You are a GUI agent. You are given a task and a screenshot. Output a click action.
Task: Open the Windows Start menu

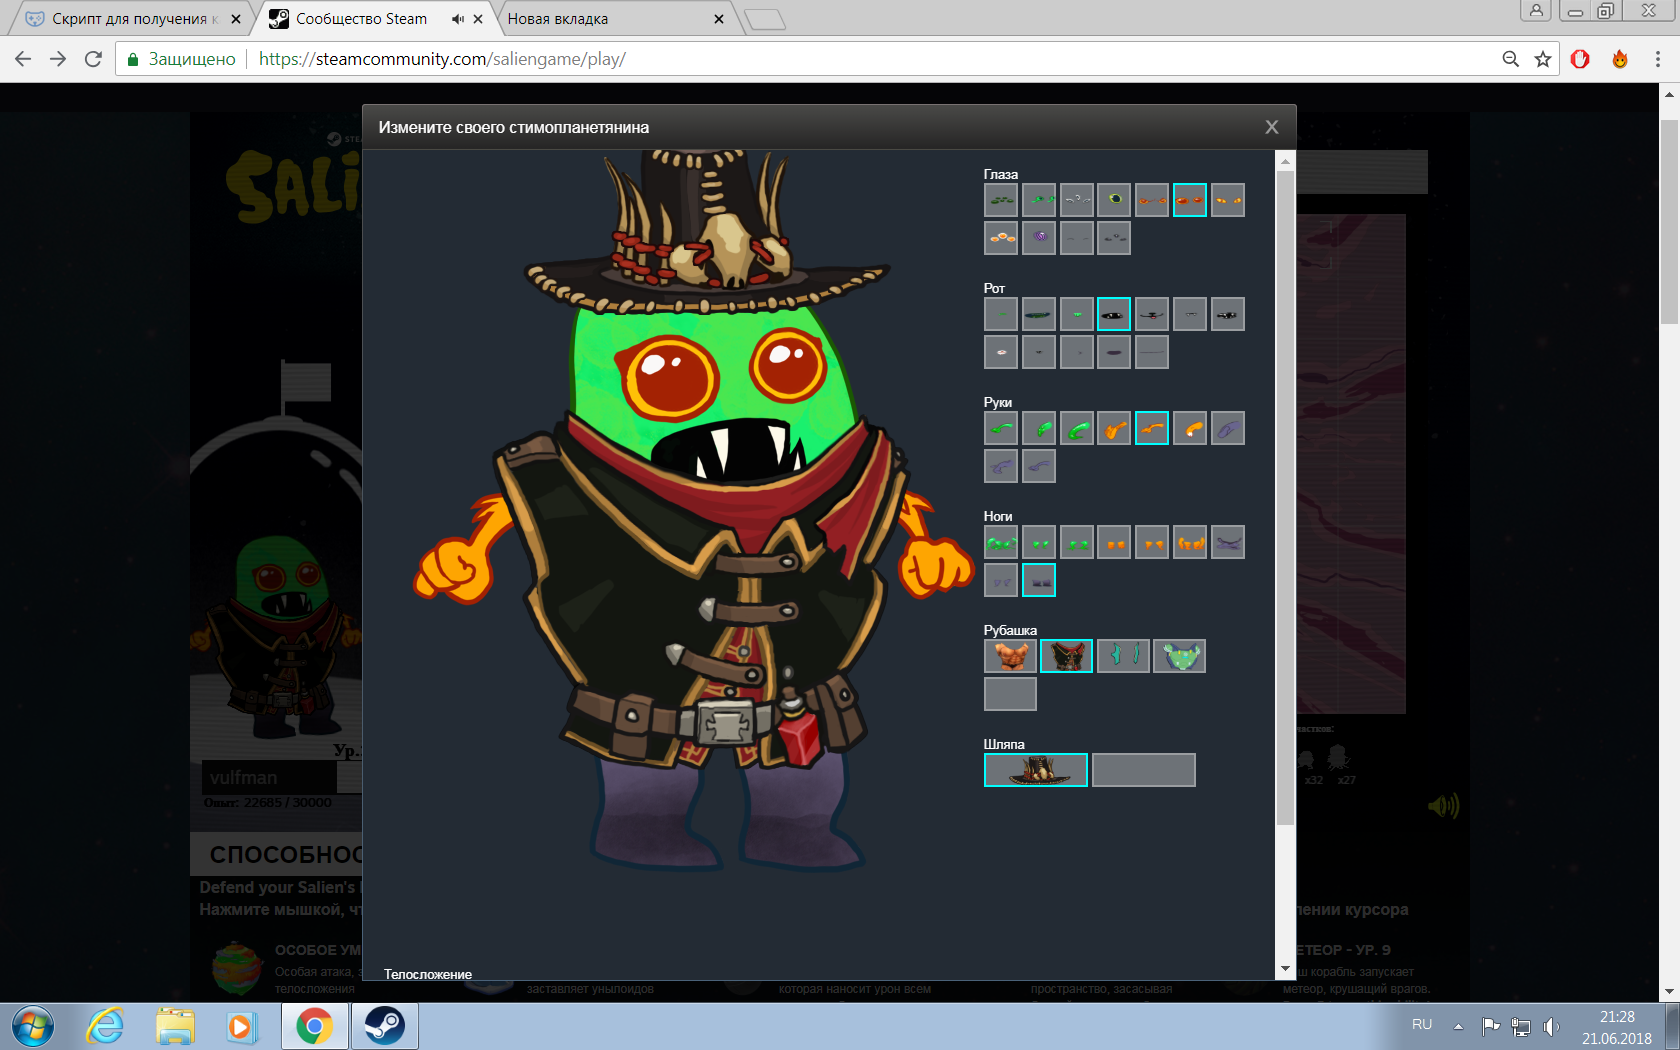[x=33, y=1027]
